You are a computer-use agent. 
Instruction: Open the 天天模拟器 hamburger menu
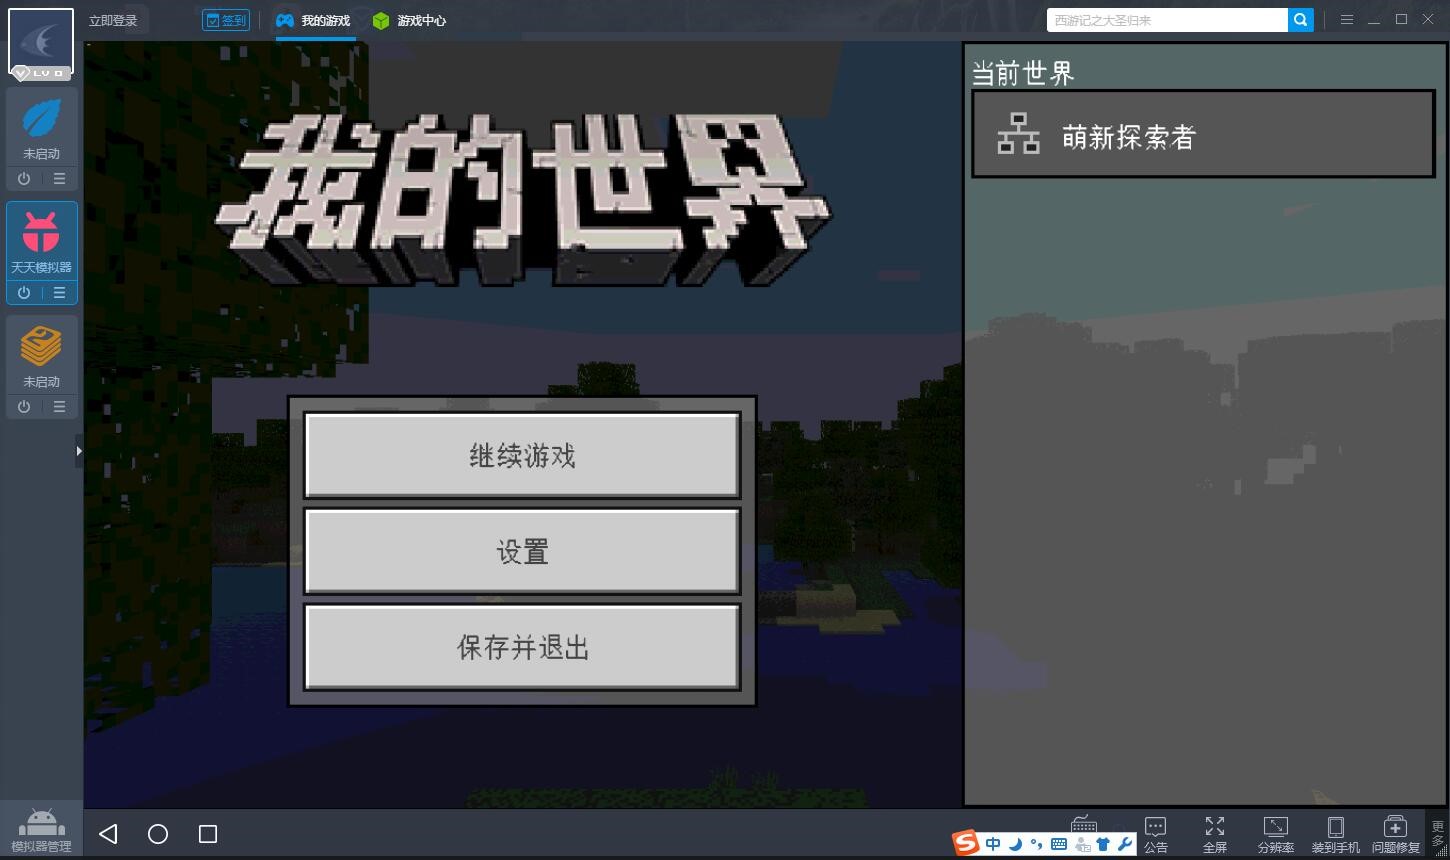[x=60, y=293]
